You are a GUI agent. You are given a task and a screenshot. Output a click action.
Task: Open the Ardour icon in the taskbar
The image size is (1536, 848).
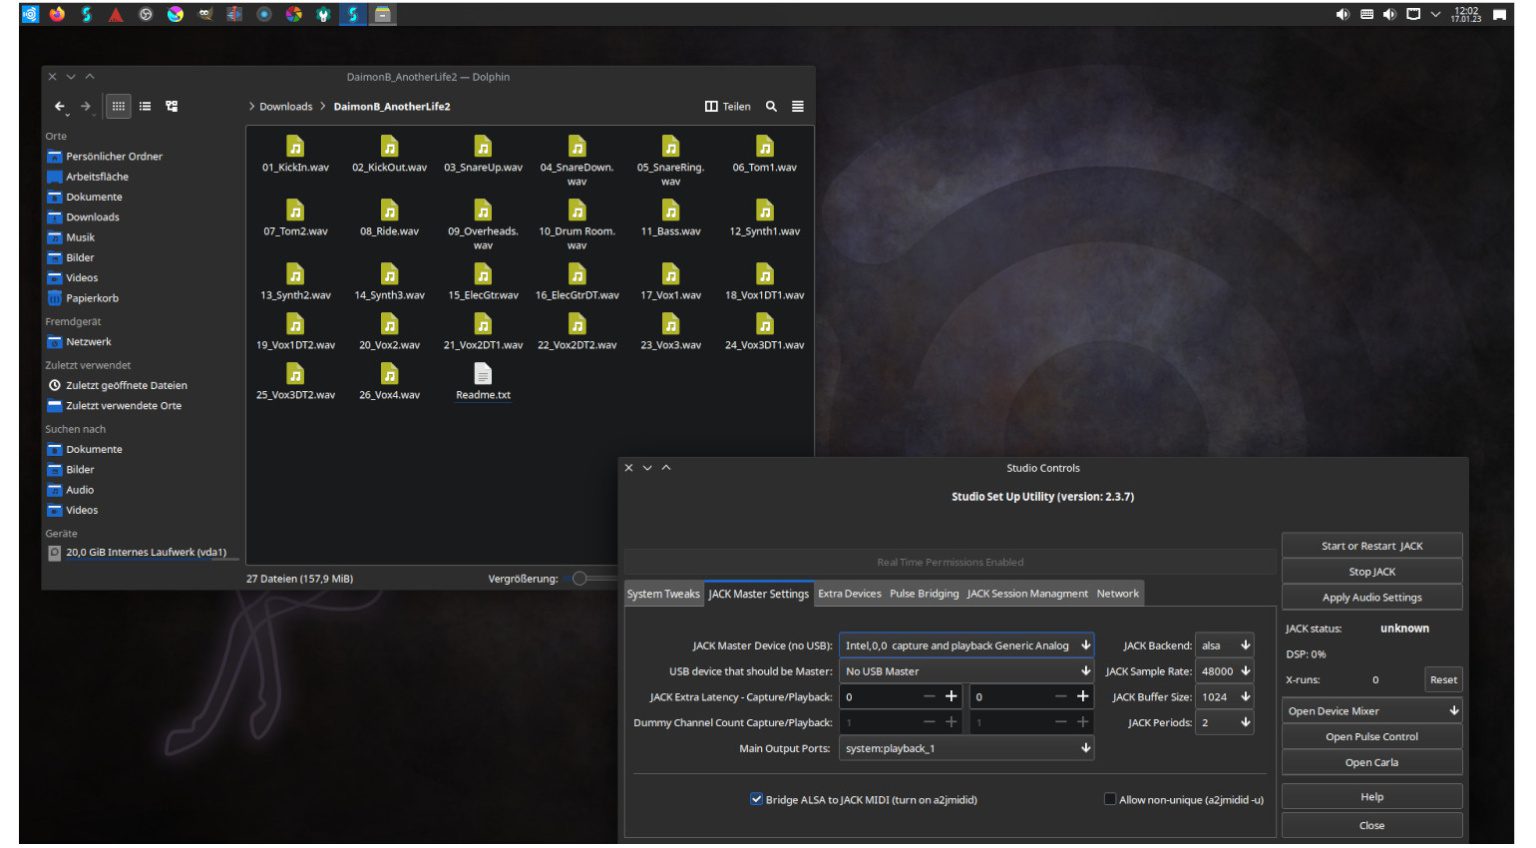(115, 13)
